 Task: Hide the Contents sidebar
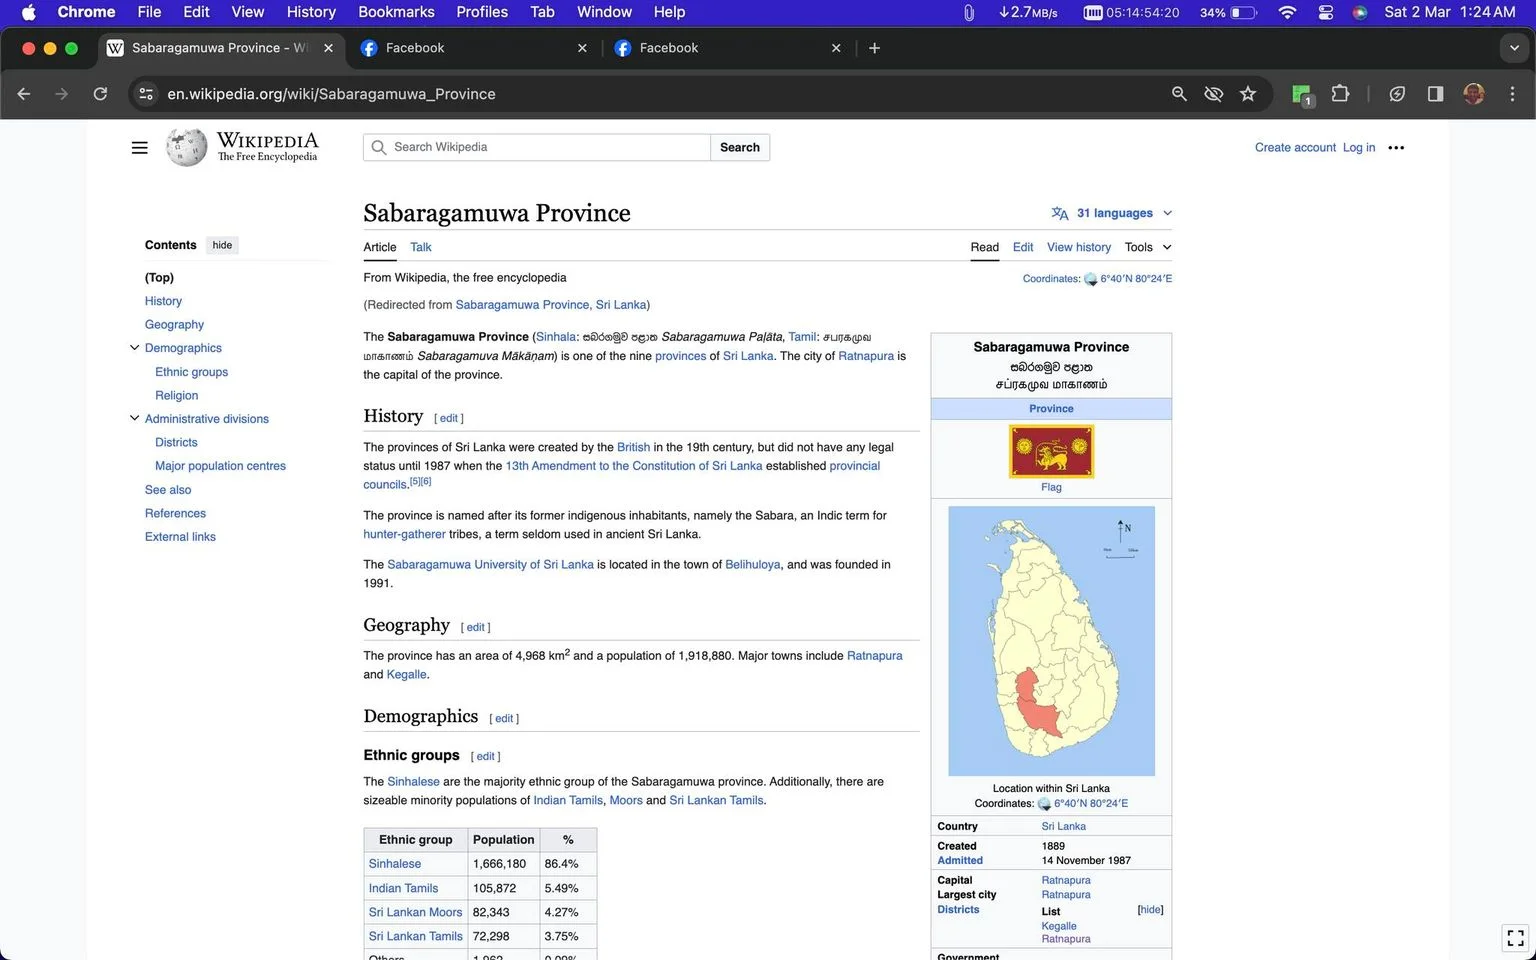222,245
